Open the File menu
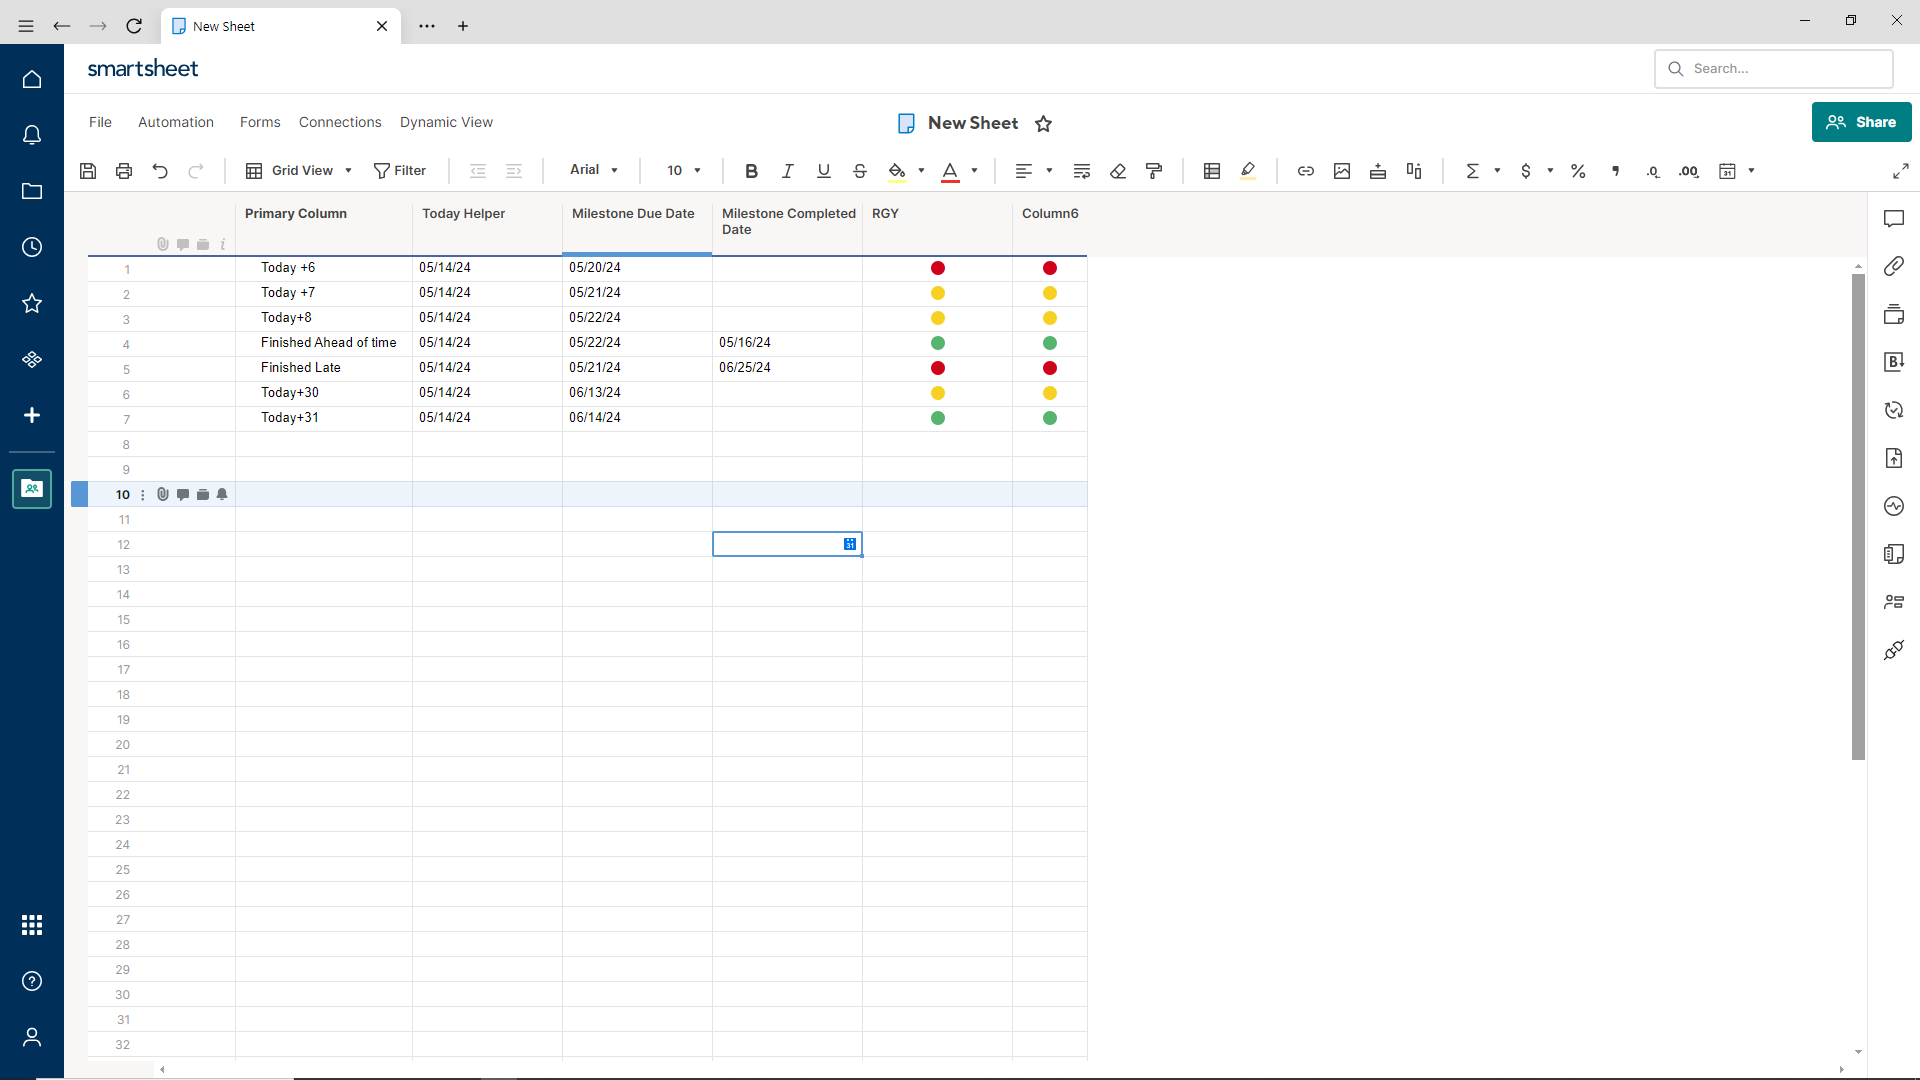 [x=100, y=122]
